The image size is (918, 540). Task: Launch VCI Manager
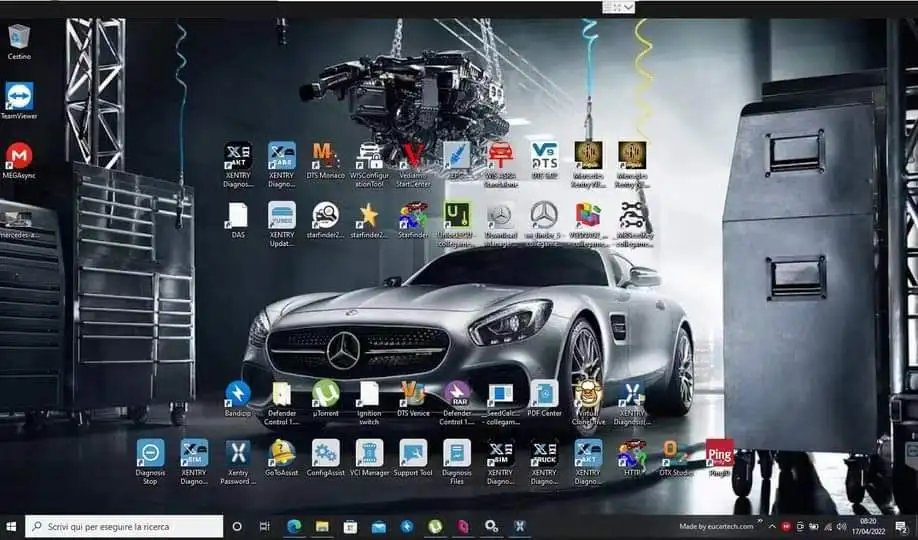click(x=369, y=457)
